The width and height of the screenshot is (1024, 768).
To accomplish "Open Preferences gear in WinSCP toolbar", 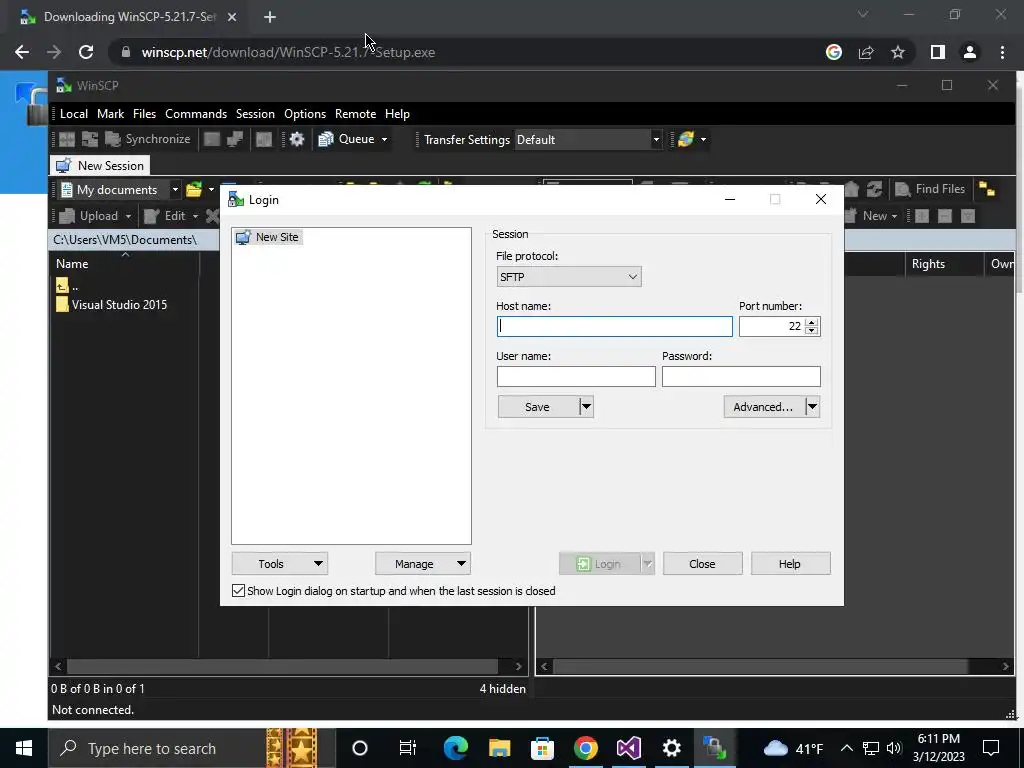I will coord(296,139).
